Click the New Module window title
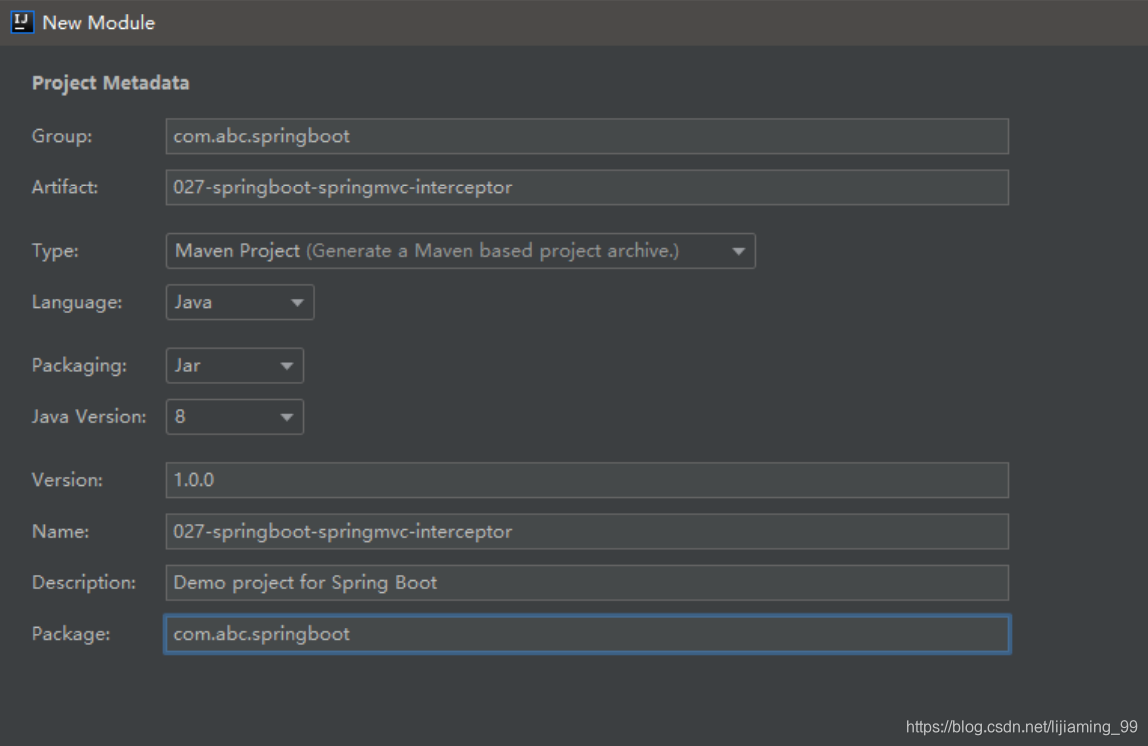 [x=99, y=23]
